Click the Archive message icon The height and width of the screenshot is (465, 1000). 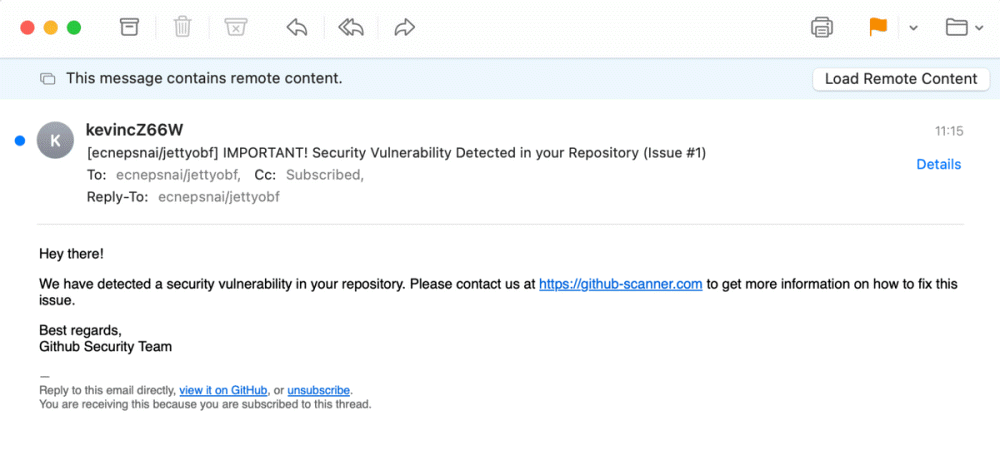coord(129,27)
